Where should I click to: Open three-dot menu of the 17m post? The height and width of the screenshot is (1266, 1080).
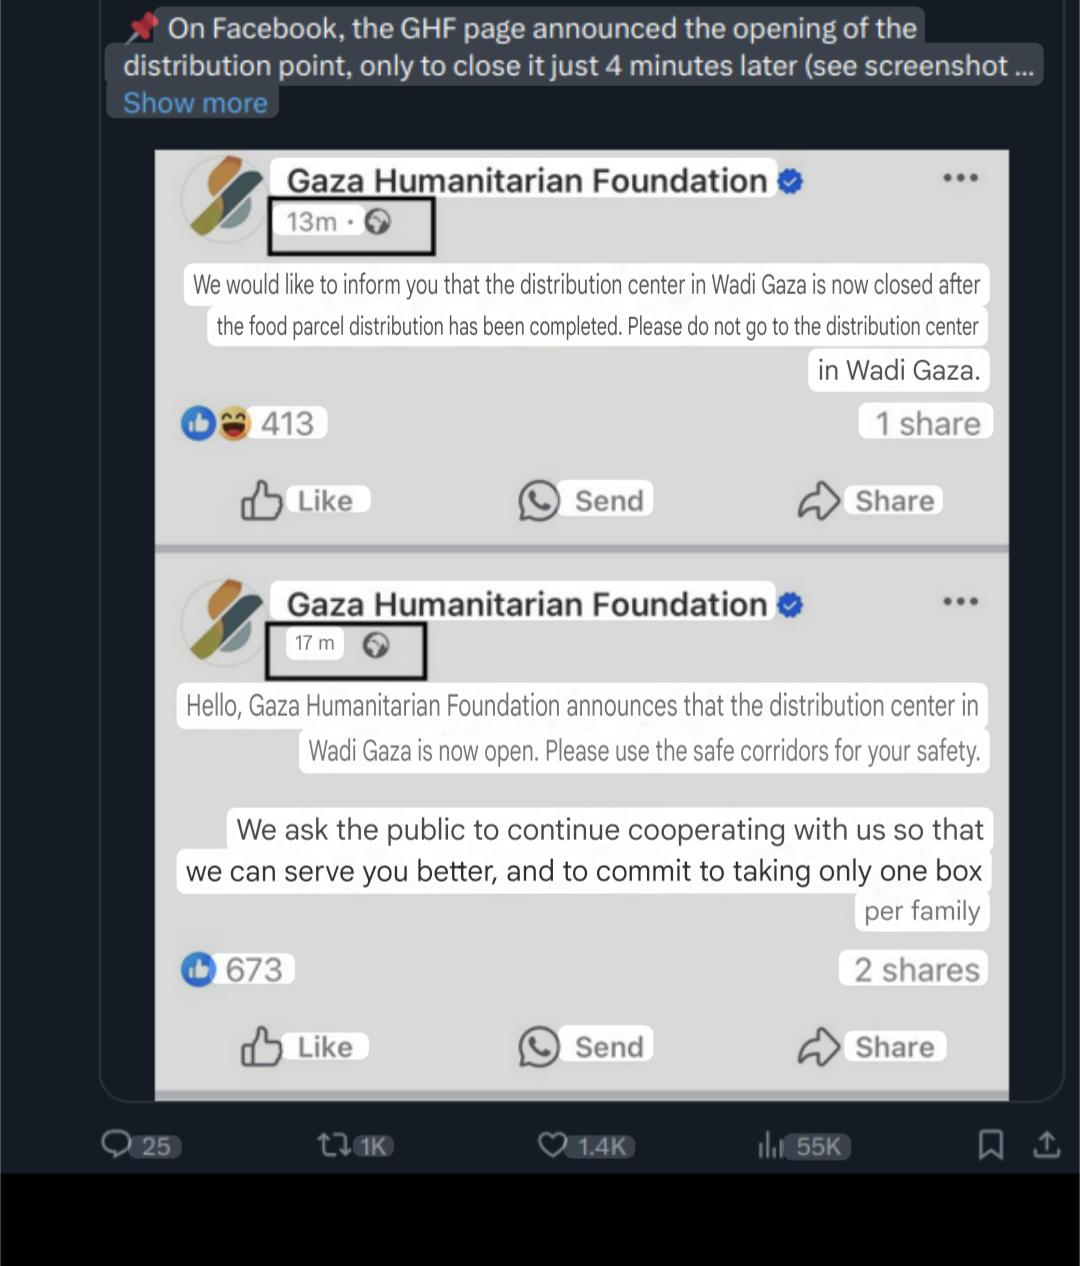(x=960, y=602)
